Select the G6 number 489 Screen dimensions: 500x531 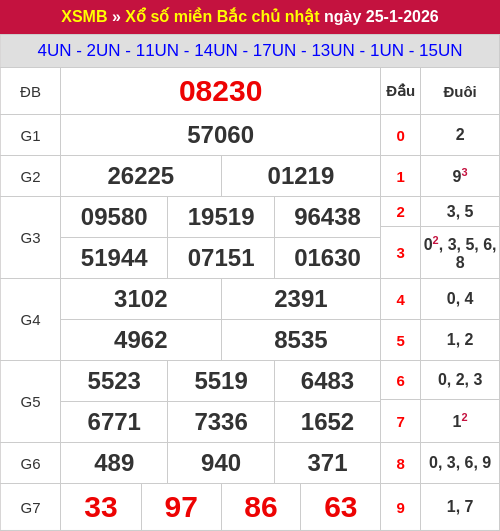tap(114, 463)
